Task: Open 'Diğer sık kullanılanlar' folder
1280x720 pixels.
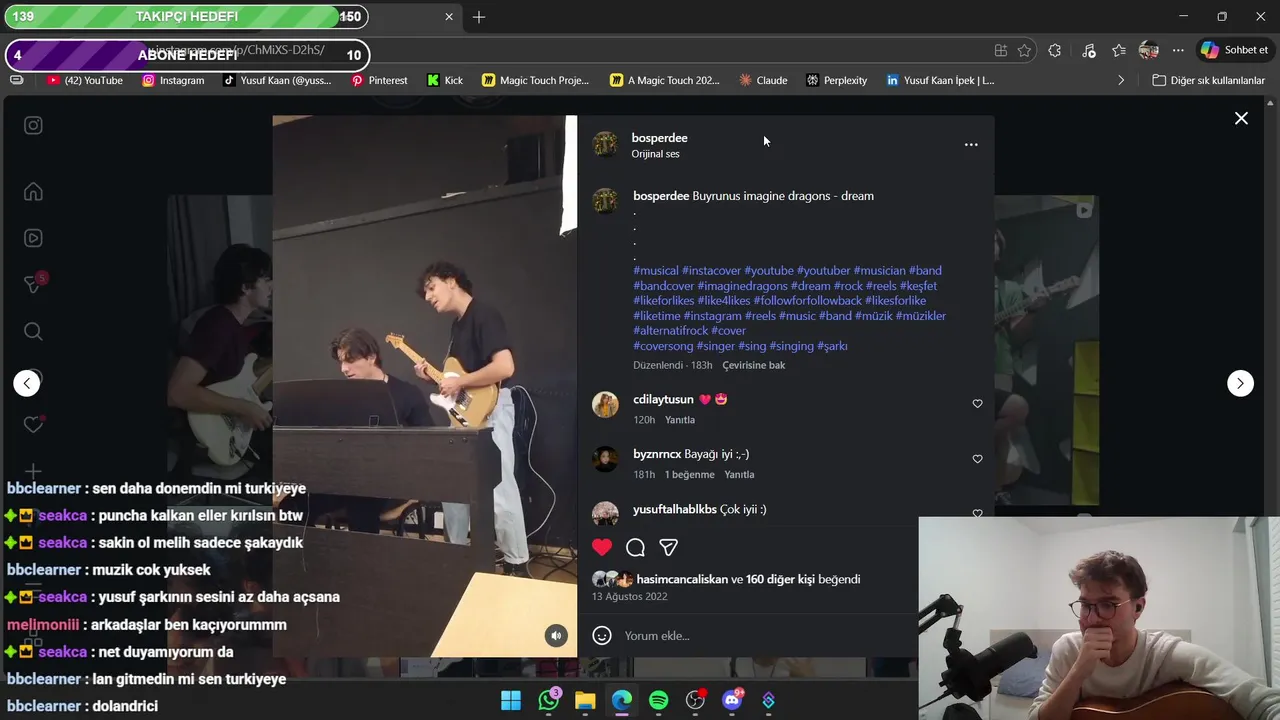Action: click(1208, 80)
